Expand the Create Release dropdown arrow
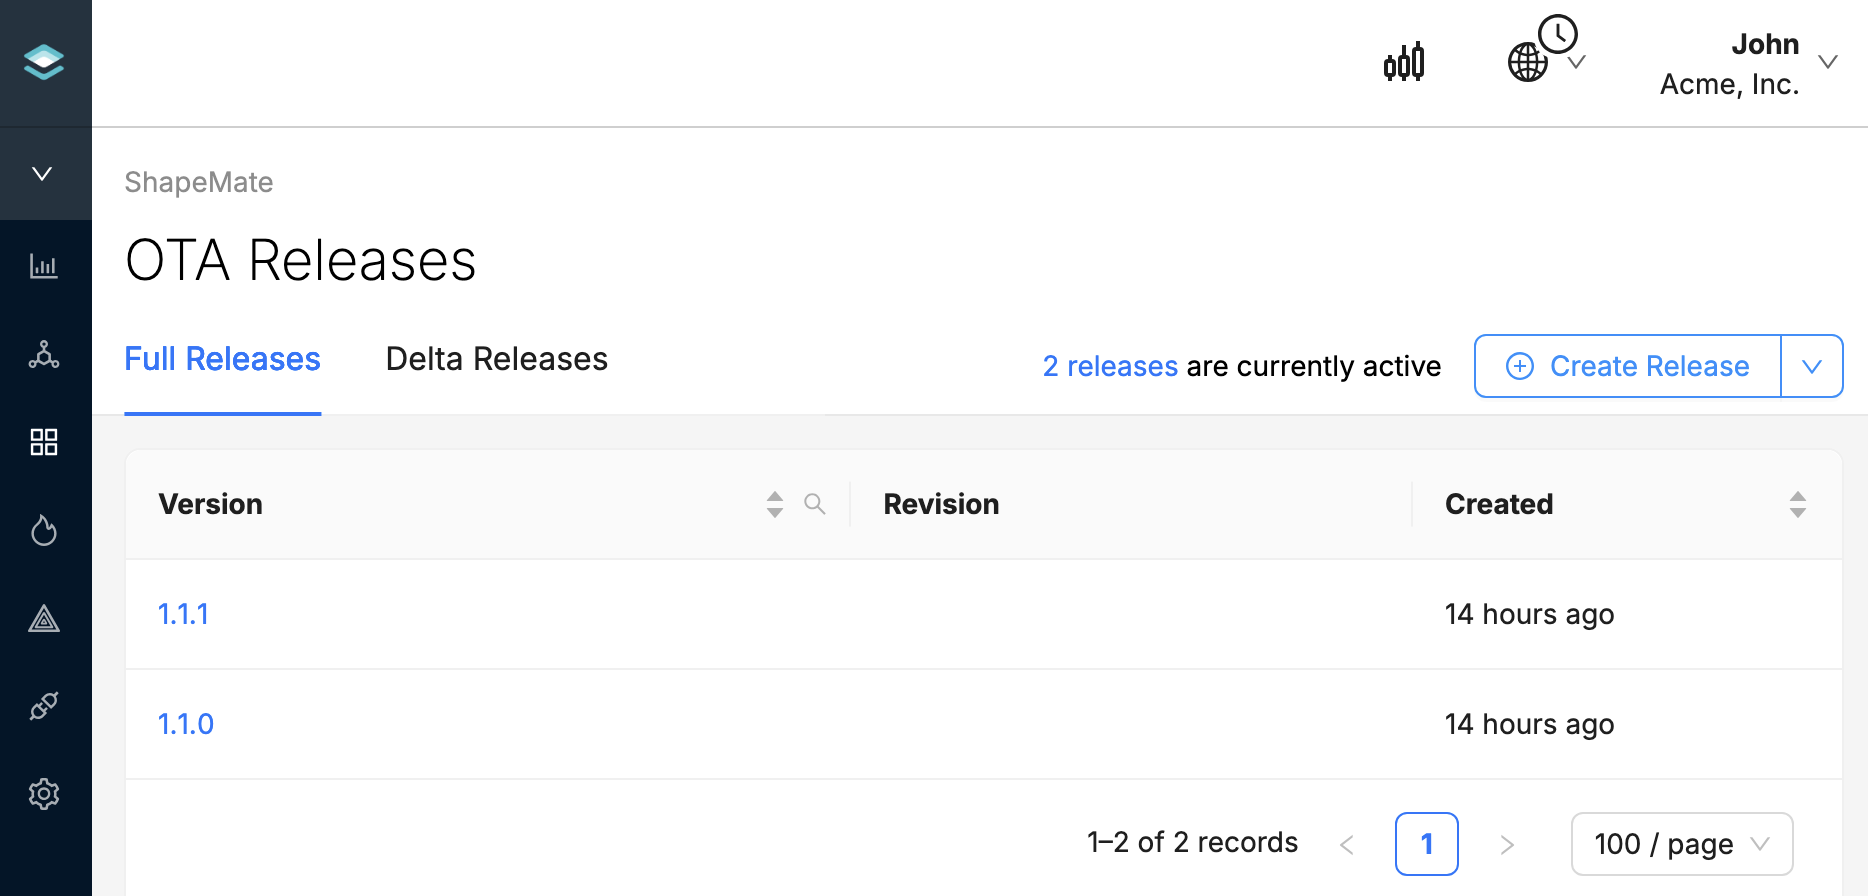This screenshot has width=1868, height=896. pos(1812,366)
